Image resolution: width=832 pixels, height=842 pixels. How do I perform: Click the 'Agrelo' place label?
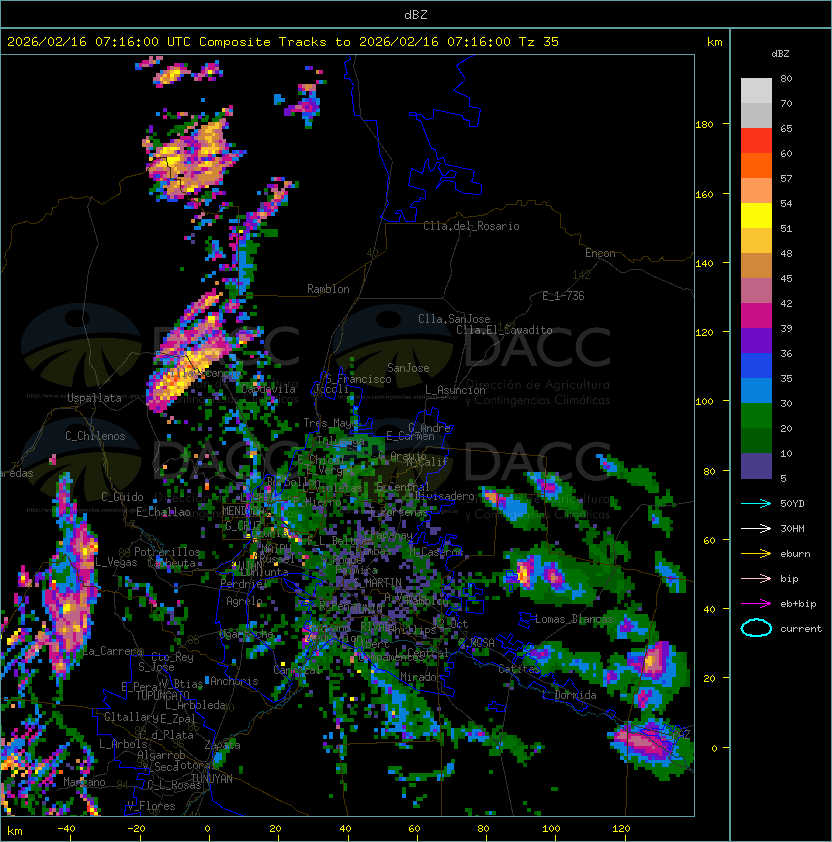(244, 601)
